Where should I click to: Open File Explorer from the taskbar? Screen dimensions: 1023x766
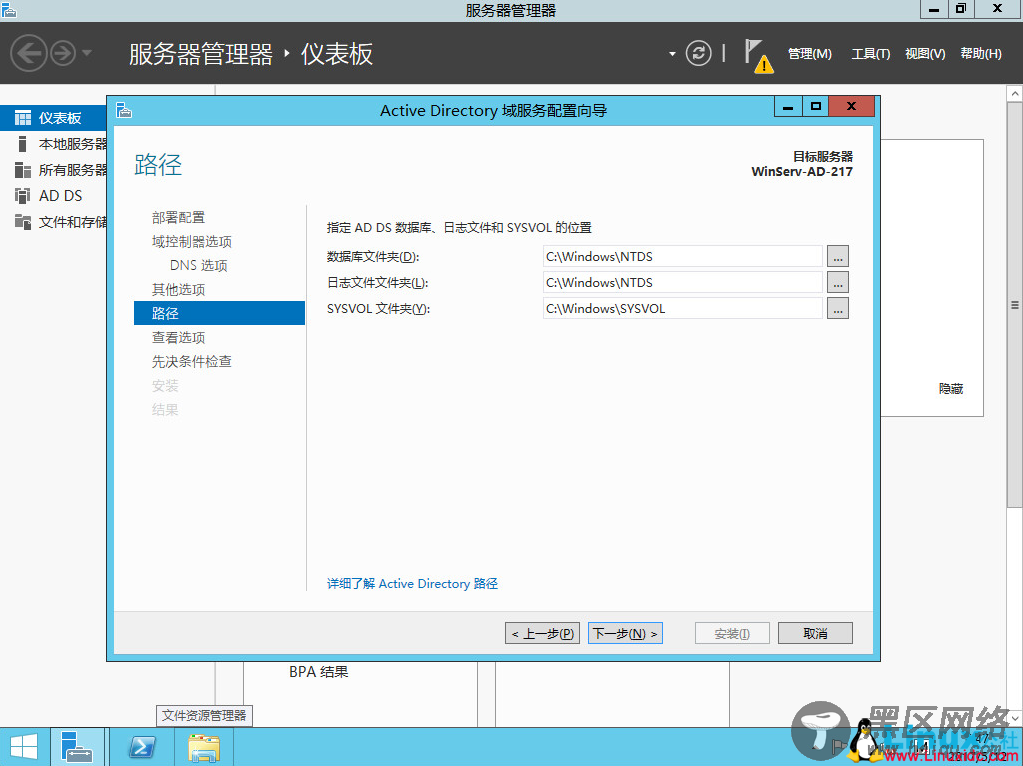pyautogui.click(x=204, y=747)
